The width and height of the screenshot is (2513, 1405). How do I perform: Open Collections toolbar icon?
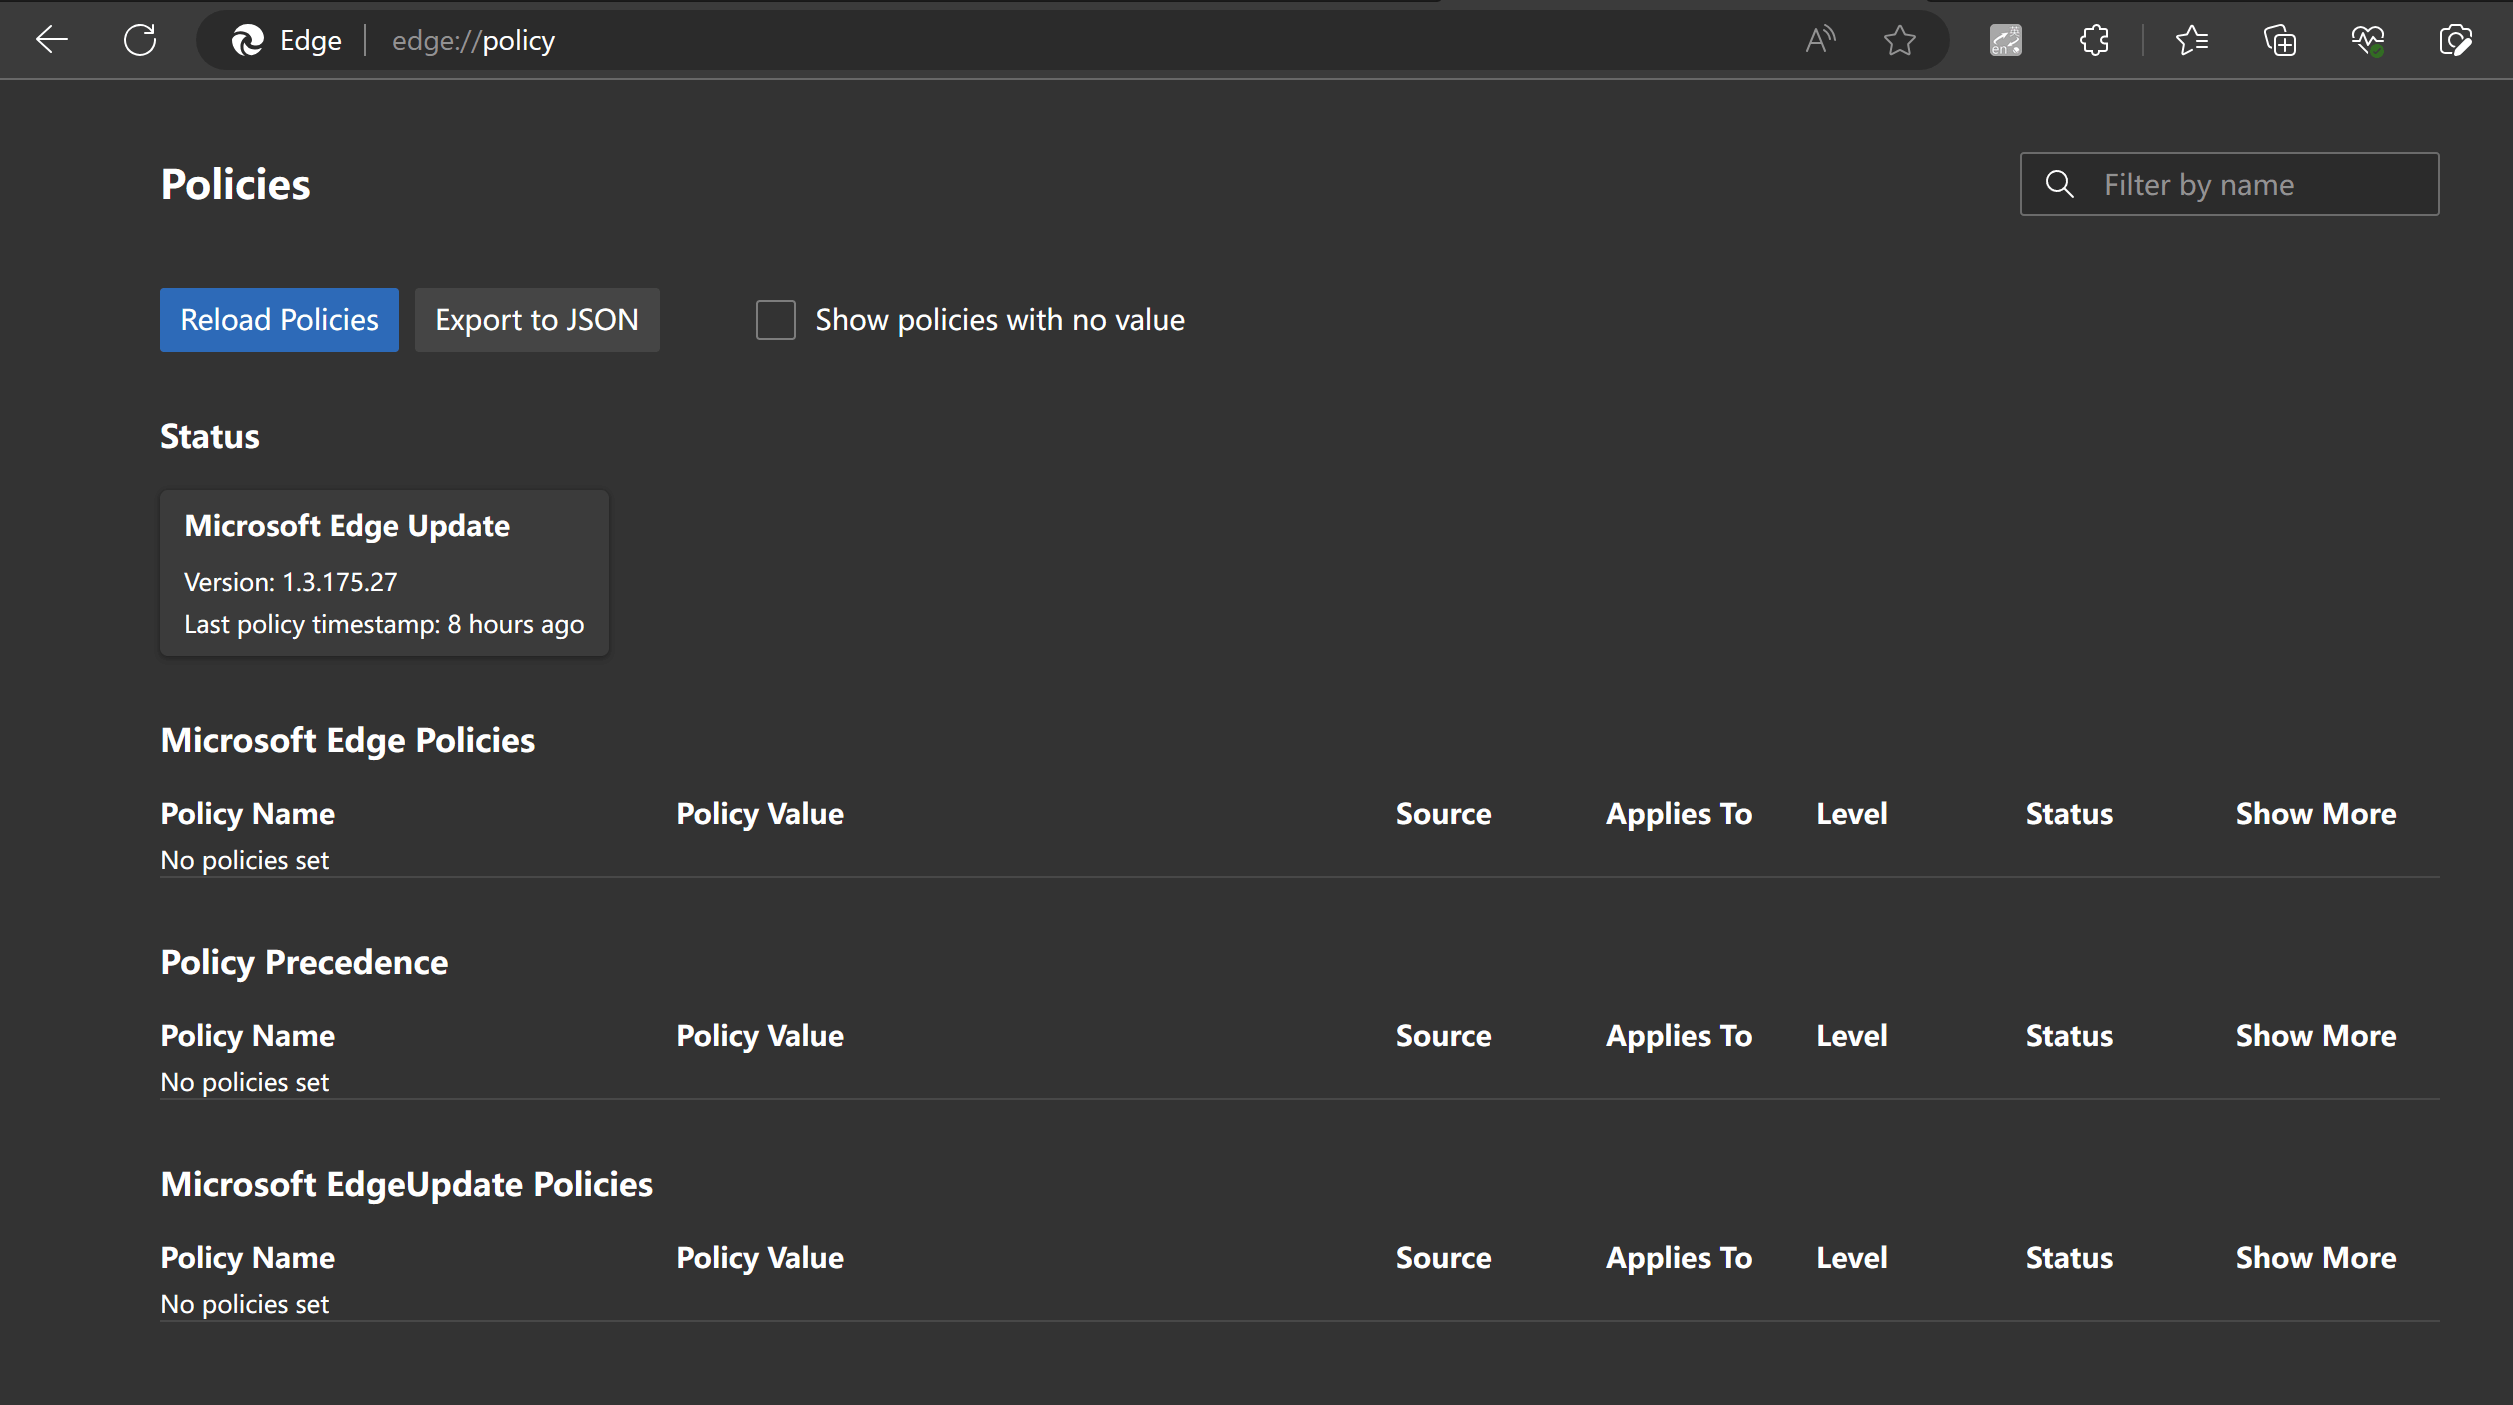[2279, 40]
